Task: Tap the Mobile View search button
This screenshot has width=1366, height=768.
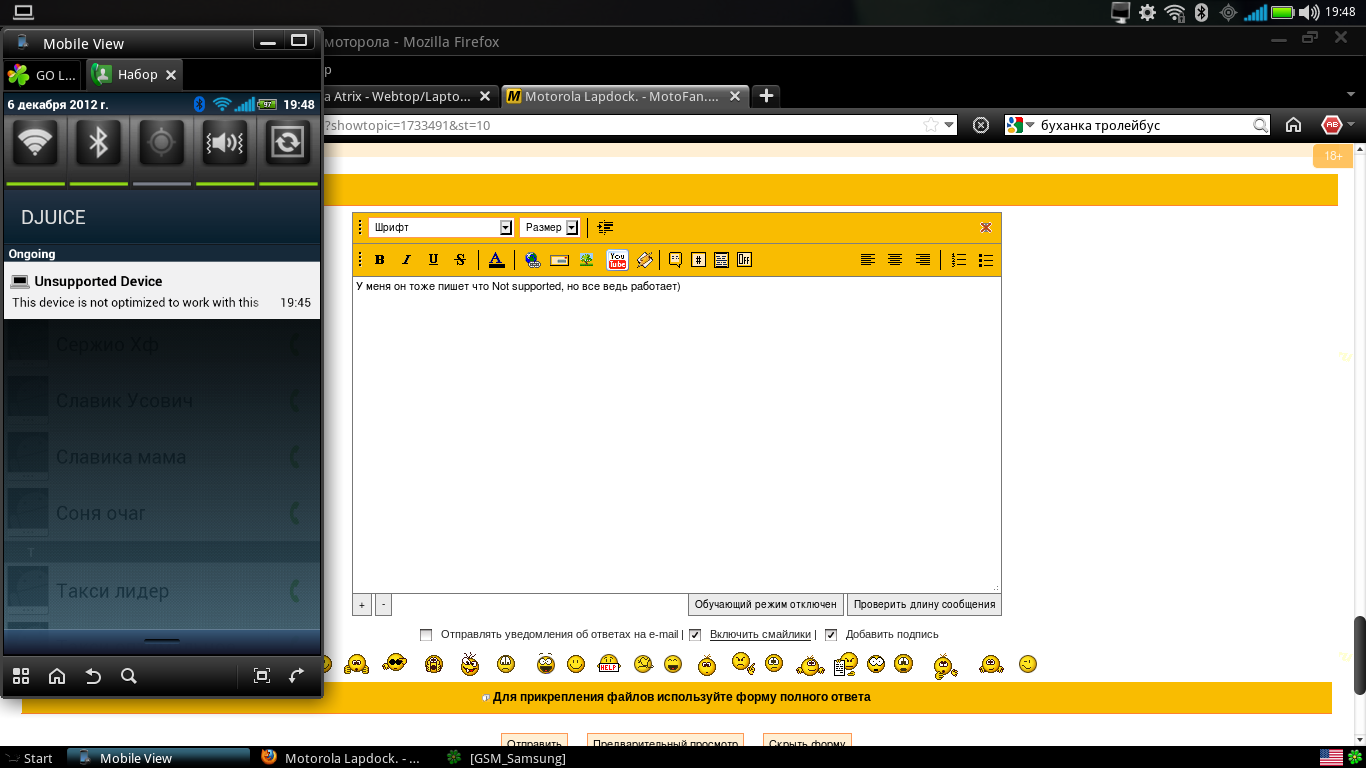Action: coord(129,676)
